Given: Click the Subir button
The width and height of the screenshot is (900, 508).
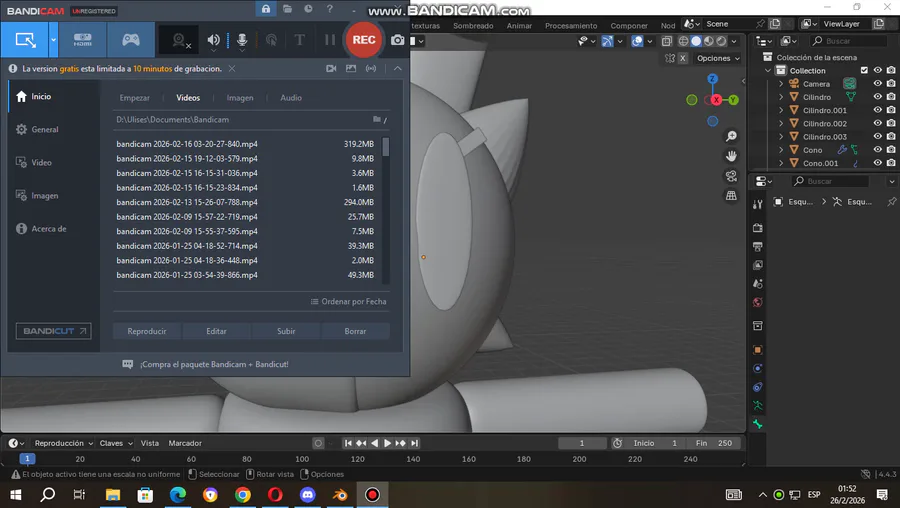Looking at the screenshot, I should coord(286,331).
